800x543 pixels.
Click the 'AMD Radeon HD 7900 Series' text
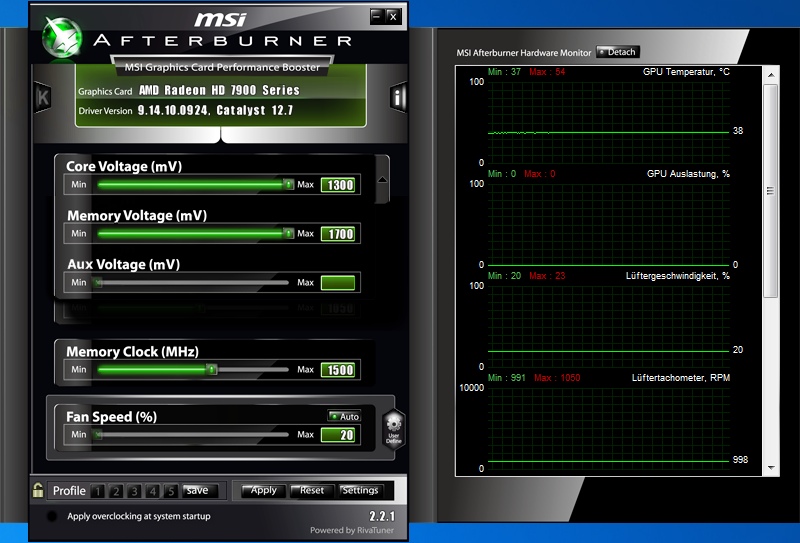click(x=219, y=90)
